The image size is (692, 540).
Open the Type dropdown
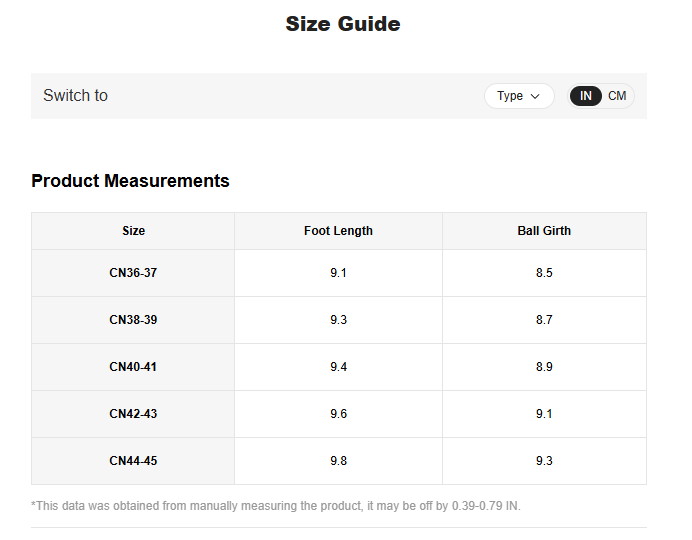coord(518,96)
